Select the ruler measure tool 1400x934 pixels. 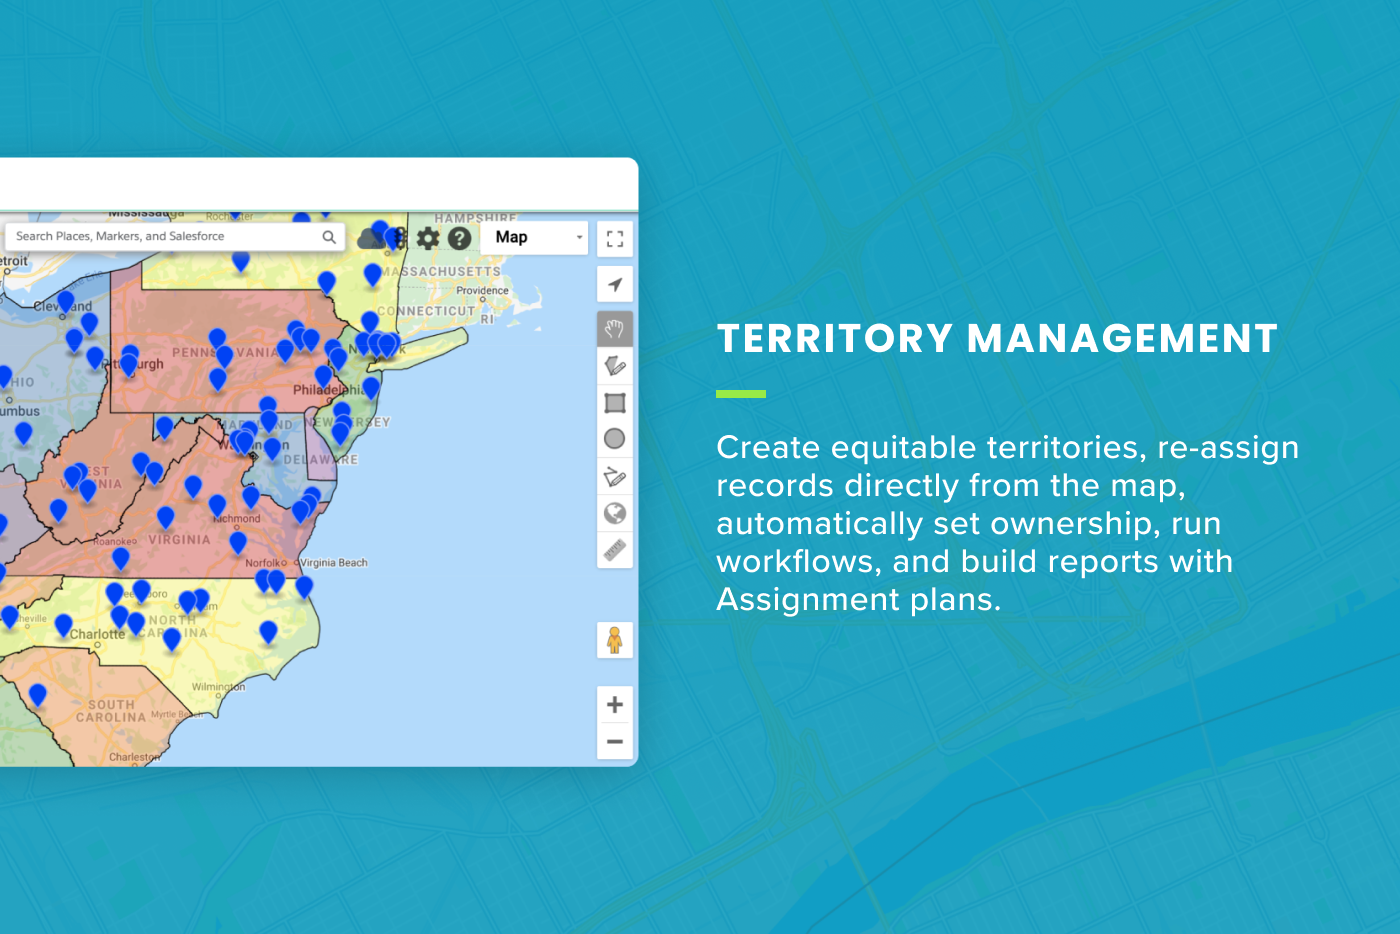pos(615,550)
